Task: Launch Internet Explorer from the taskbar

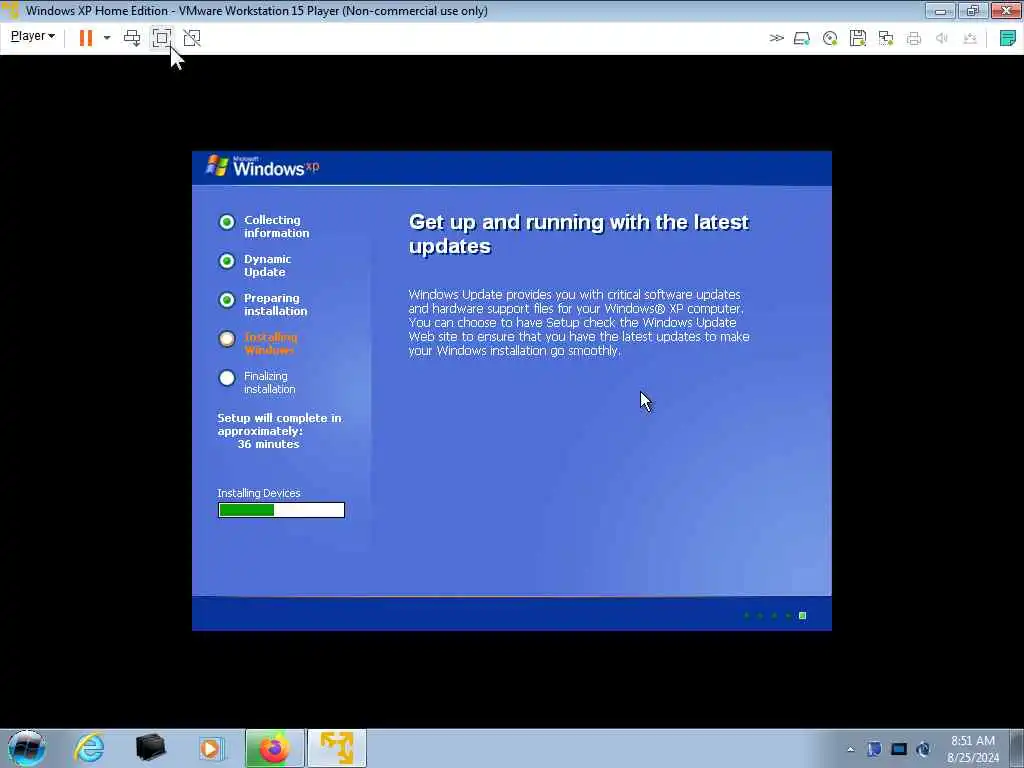Action: (x=89, y=748)
